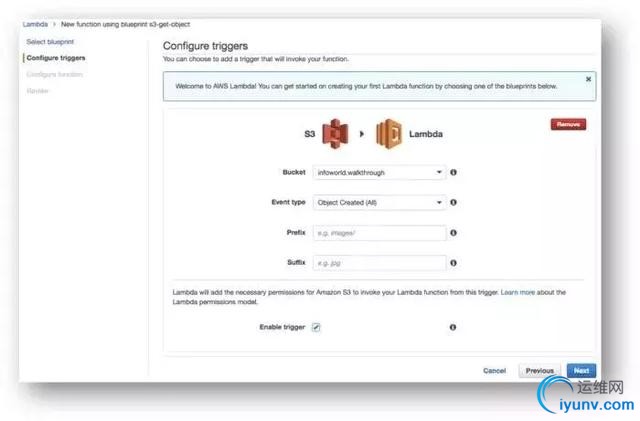Click into the Prefix text field
This screenshot has width=640, height=421.
[379, 233]
